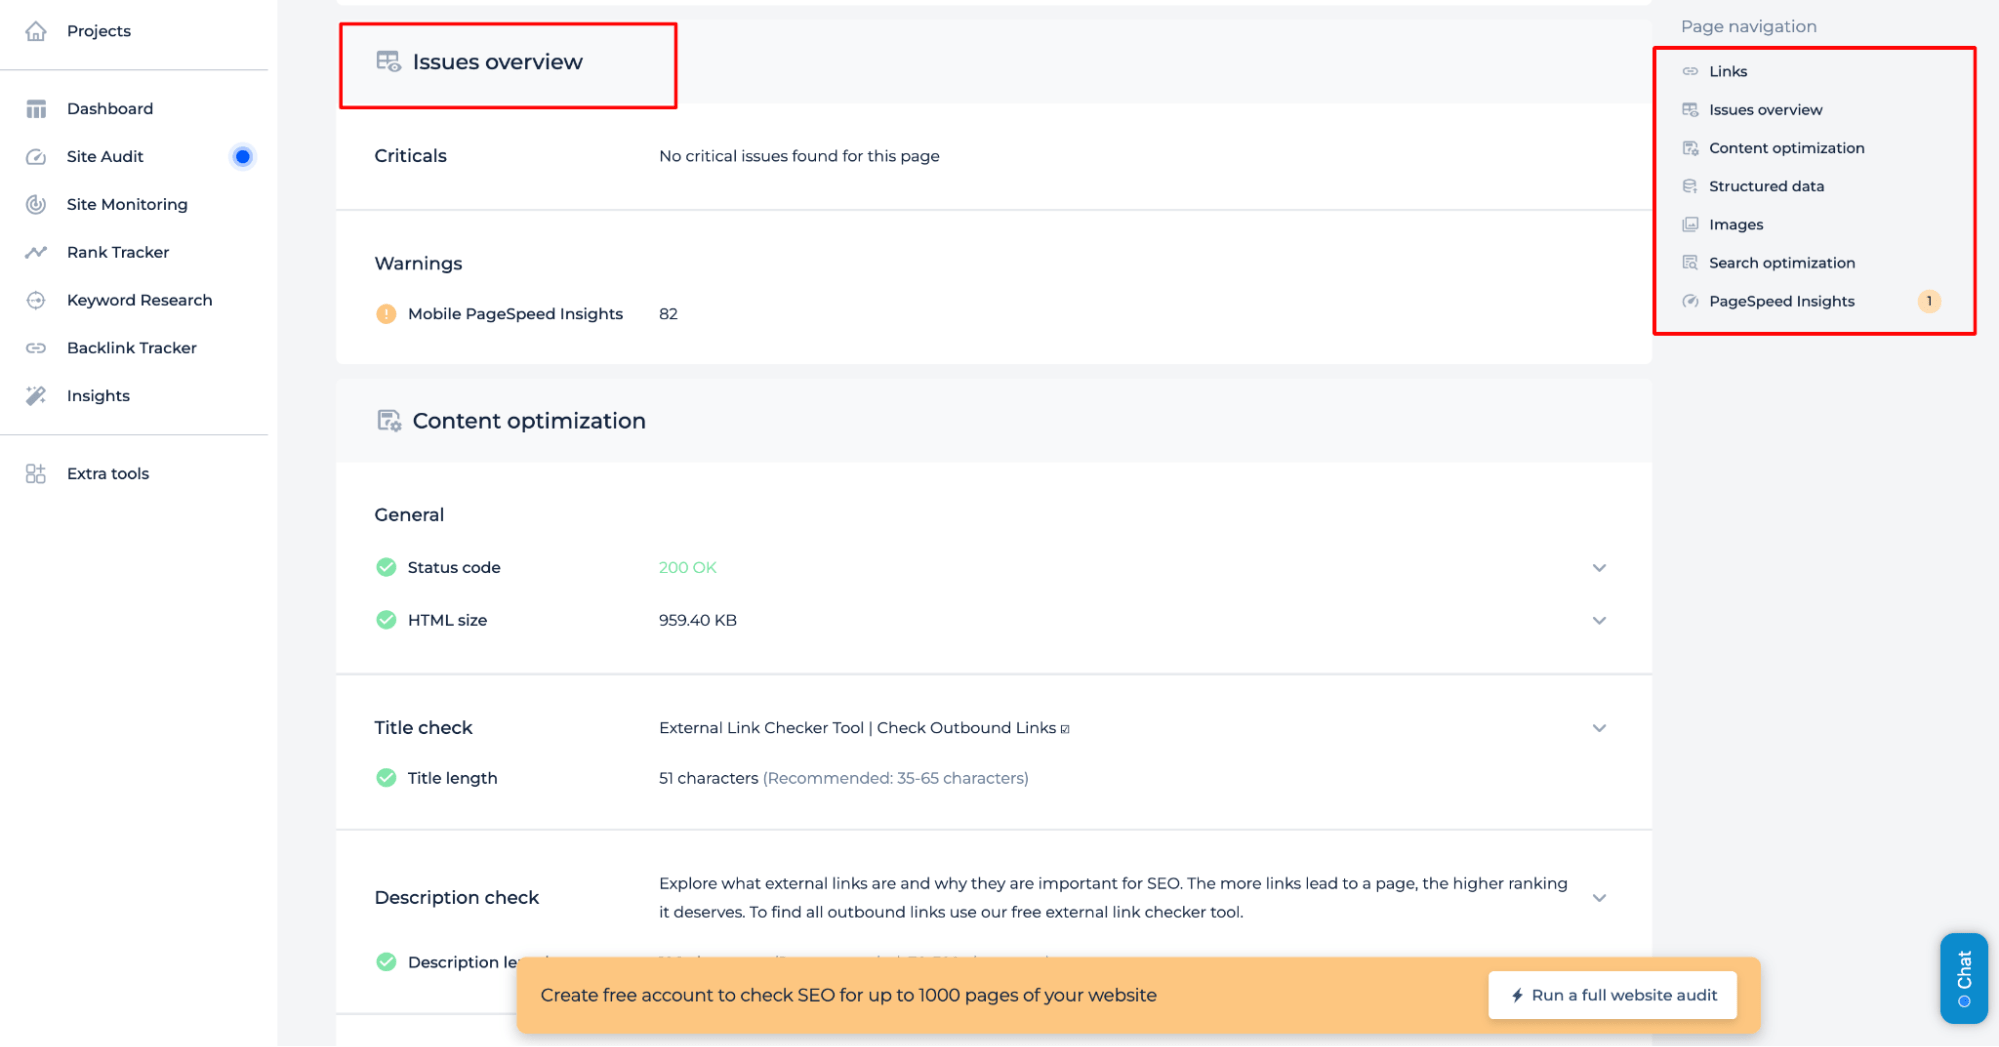Image resolution: width=1999 pixels, height=1047 pixels.
Task: Click the Images icon in Page navigation
Action: [x=1690, y=225]
